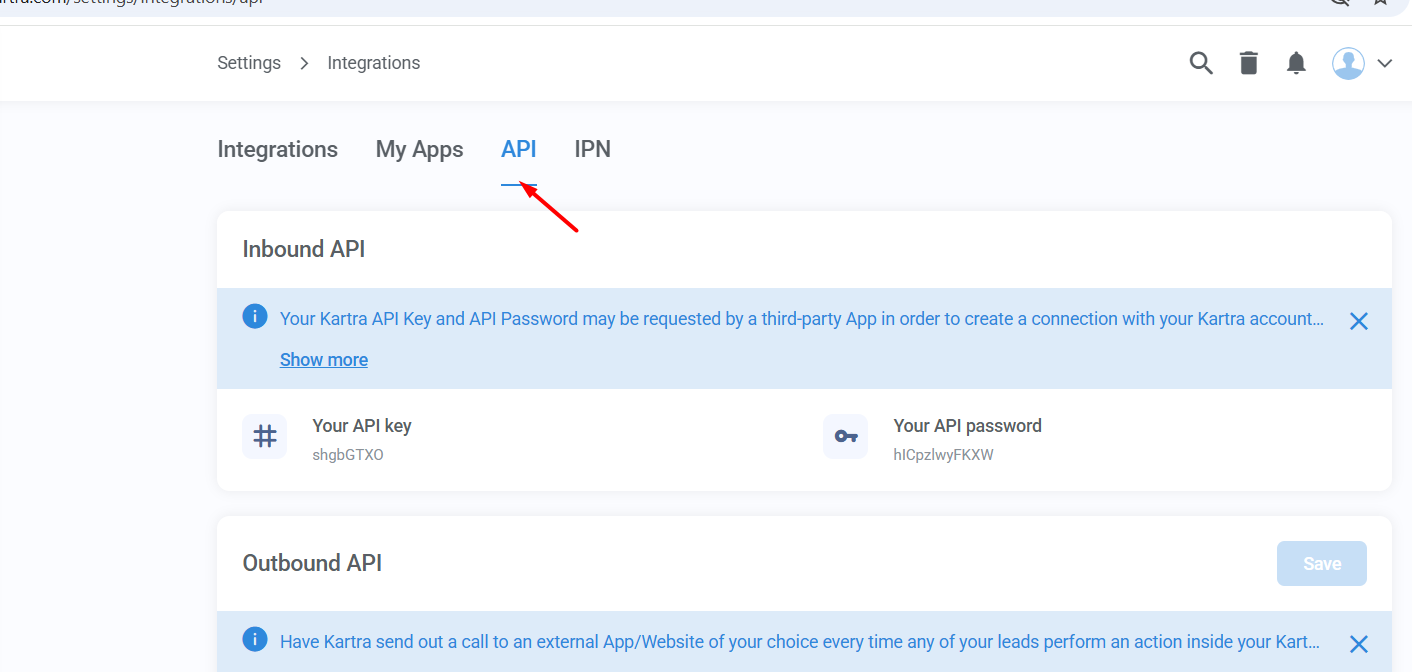1412x672 pixels.
Task: Select the API tab
Action: pos(519,149)
